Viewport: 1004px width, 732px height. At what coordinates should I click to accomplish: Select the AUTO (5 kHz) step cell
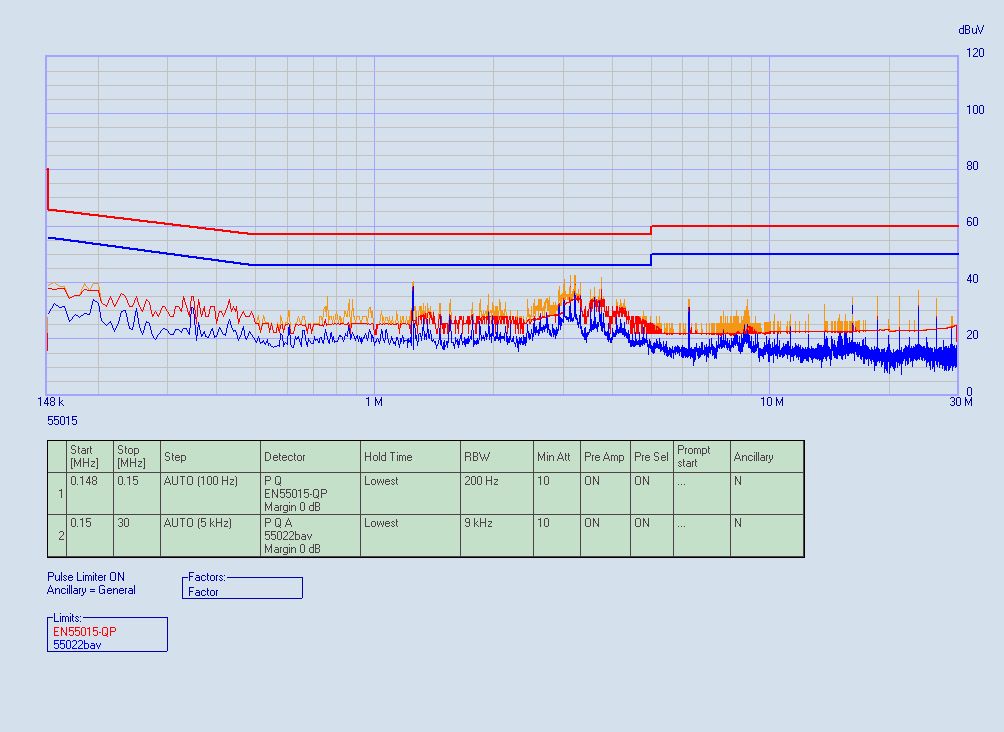(210, 535)
